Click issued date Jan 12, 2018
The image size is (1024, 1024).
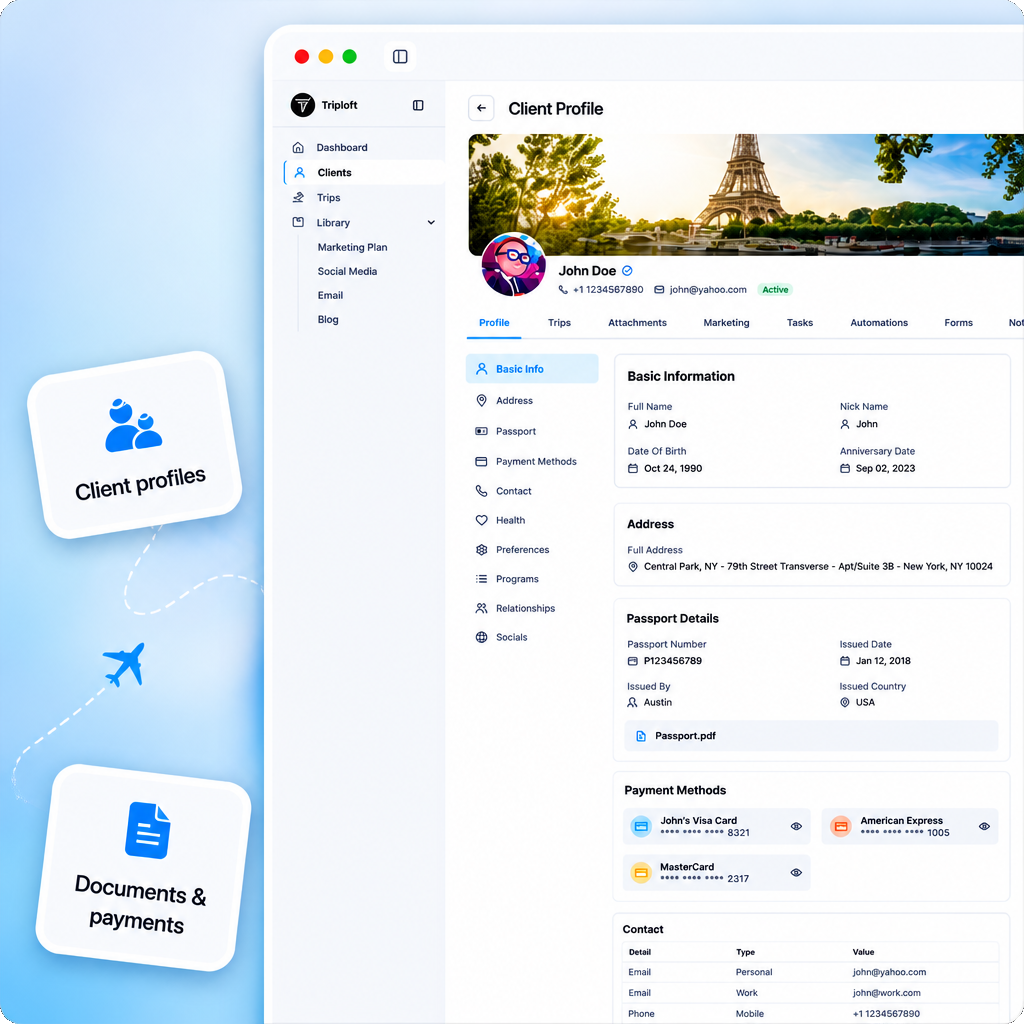pyautogui.click(x=883, y=661)
